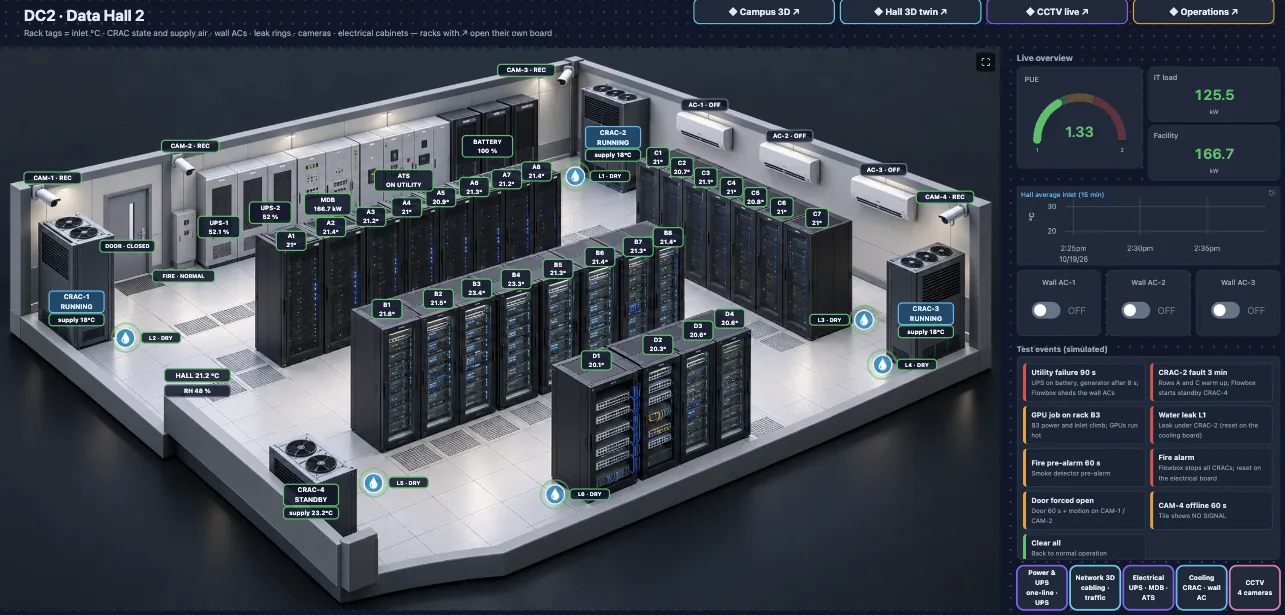Trigger the Fire pre-alarm 60 s event
The image size is (1285, 615).
click(1083, 467)
